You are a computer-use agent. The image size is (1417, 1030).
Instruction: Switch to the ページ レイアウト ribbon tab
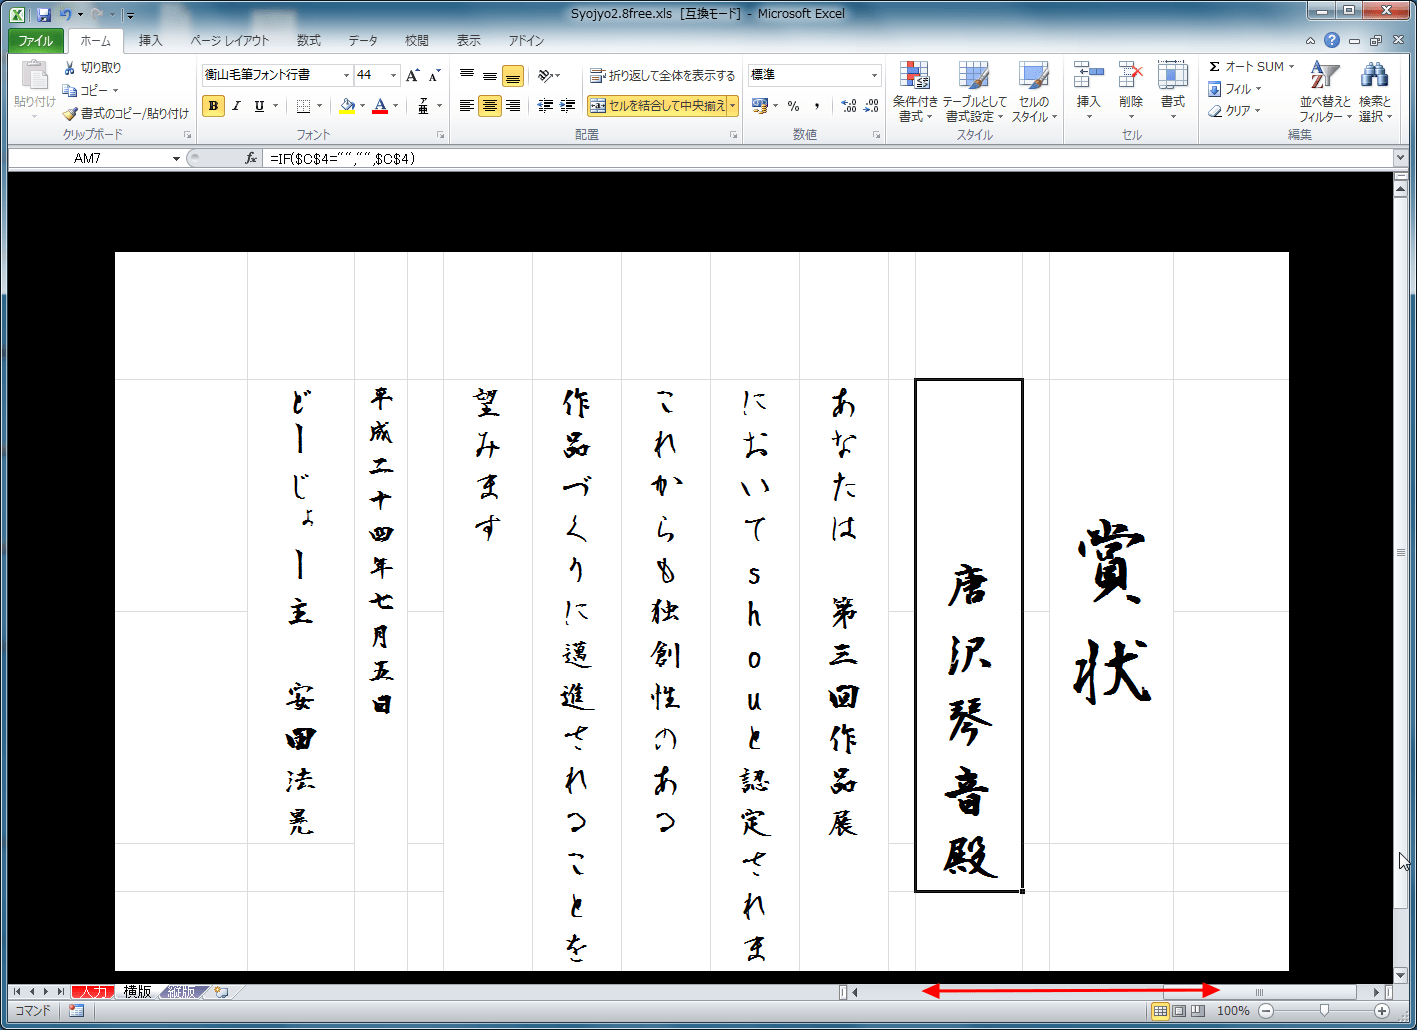(229, 41)
